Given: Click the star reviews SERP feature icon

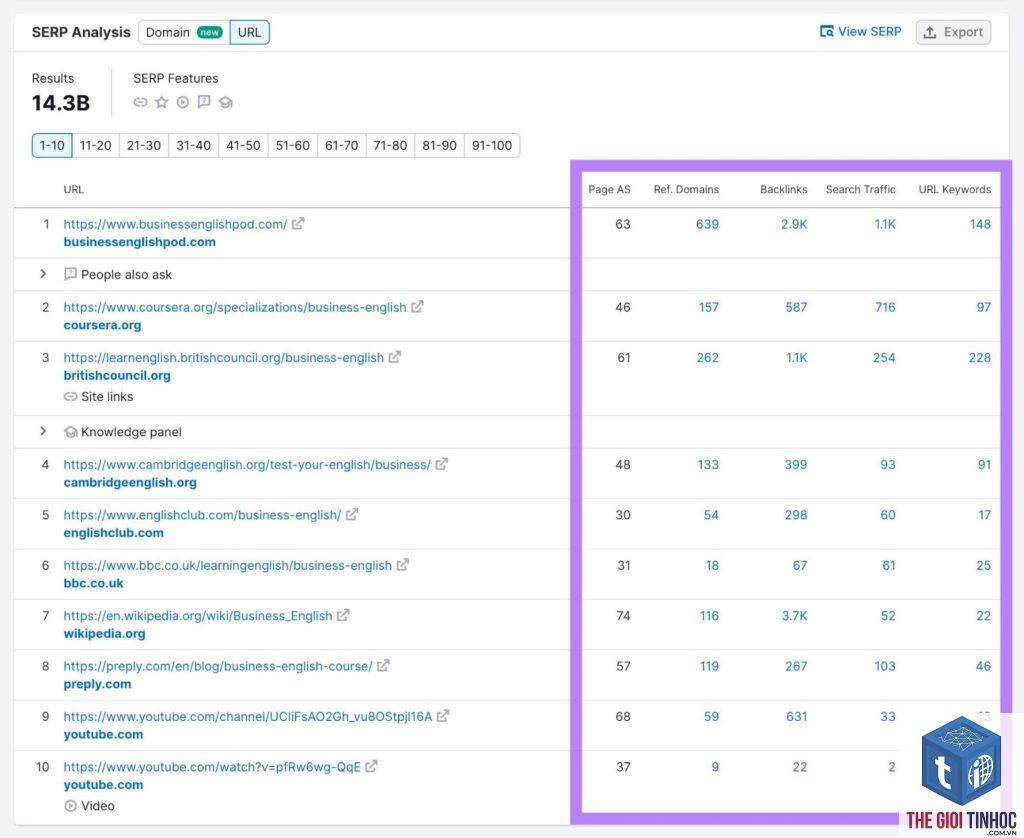Looking at the screenshot, I should 161,102.
